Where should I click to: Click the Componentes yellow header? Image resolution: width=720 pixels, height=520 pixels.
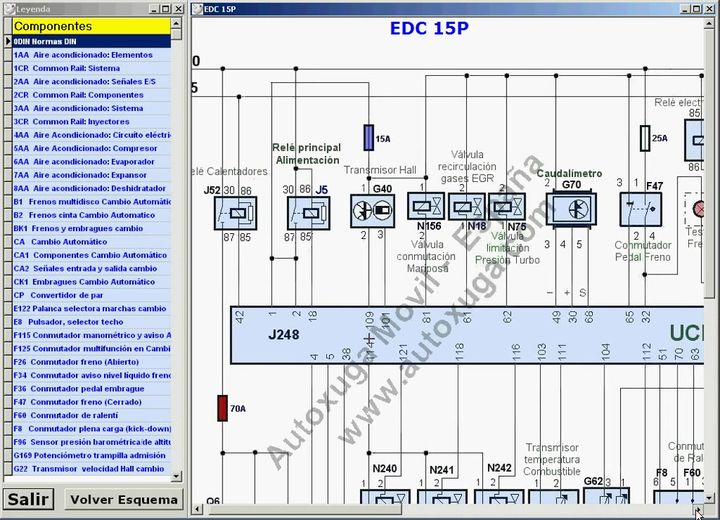(91, 26)
